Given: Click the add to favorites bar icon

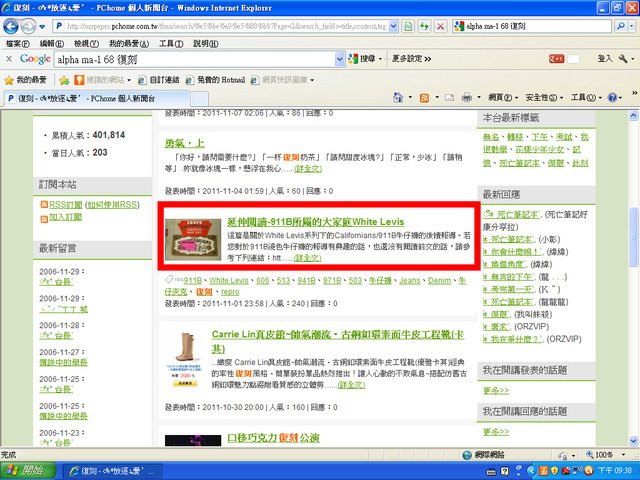Looking at the screenshot, I should (x=64, y=80).
